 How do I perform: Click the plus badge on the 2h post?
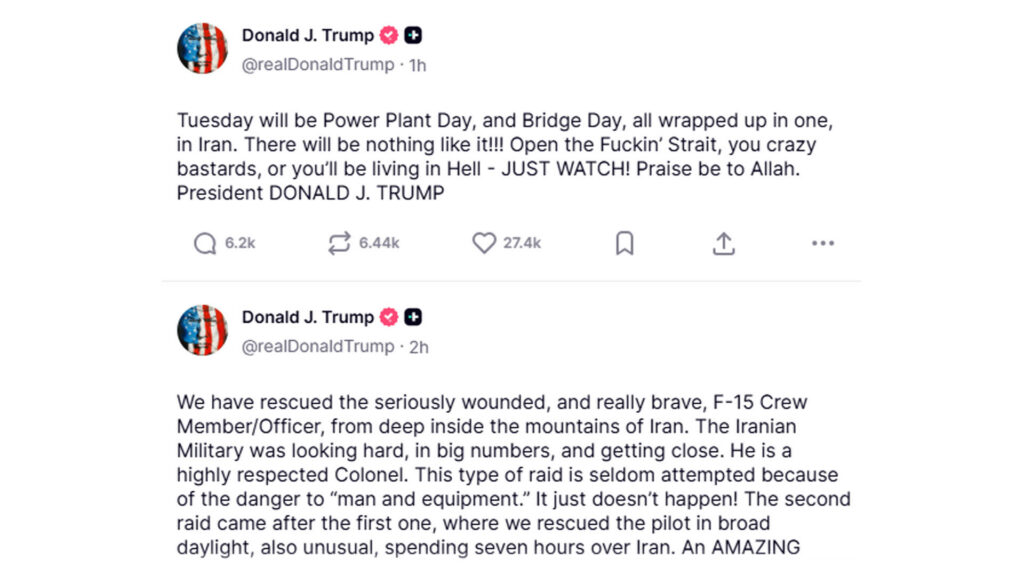[x=413, y=318]
